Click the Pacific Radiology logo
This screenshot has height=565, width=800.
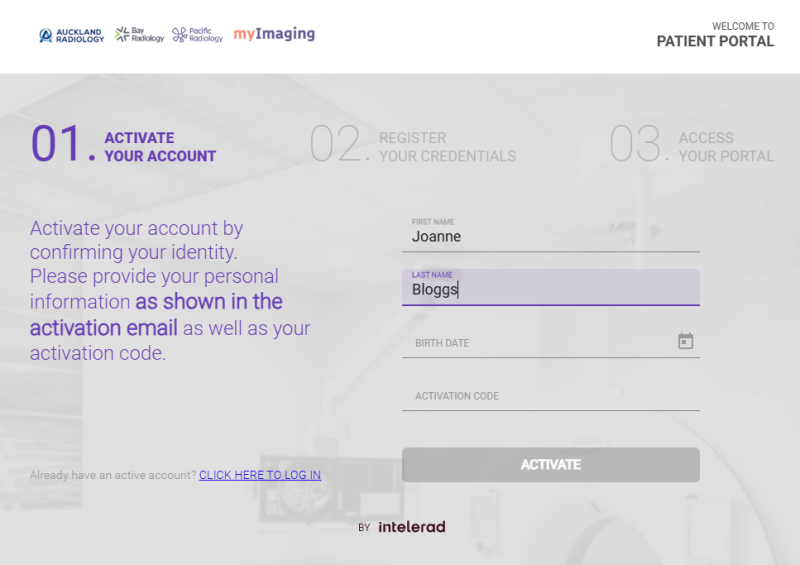click(197, 35)
